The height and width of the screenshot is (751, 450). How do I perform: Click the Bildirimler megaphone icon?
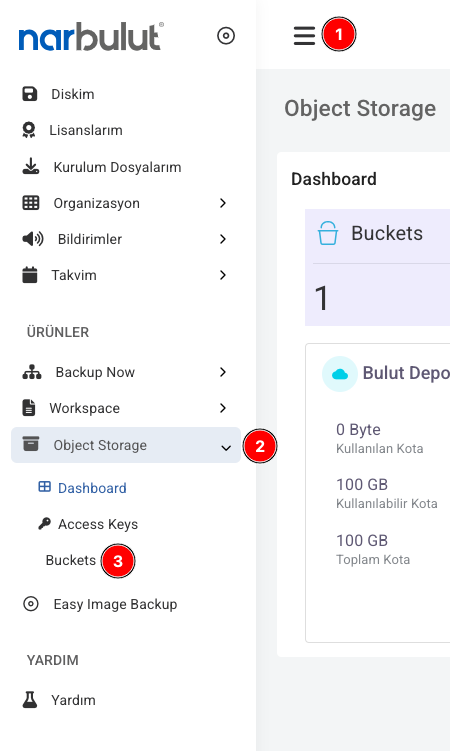pos(33,239)
